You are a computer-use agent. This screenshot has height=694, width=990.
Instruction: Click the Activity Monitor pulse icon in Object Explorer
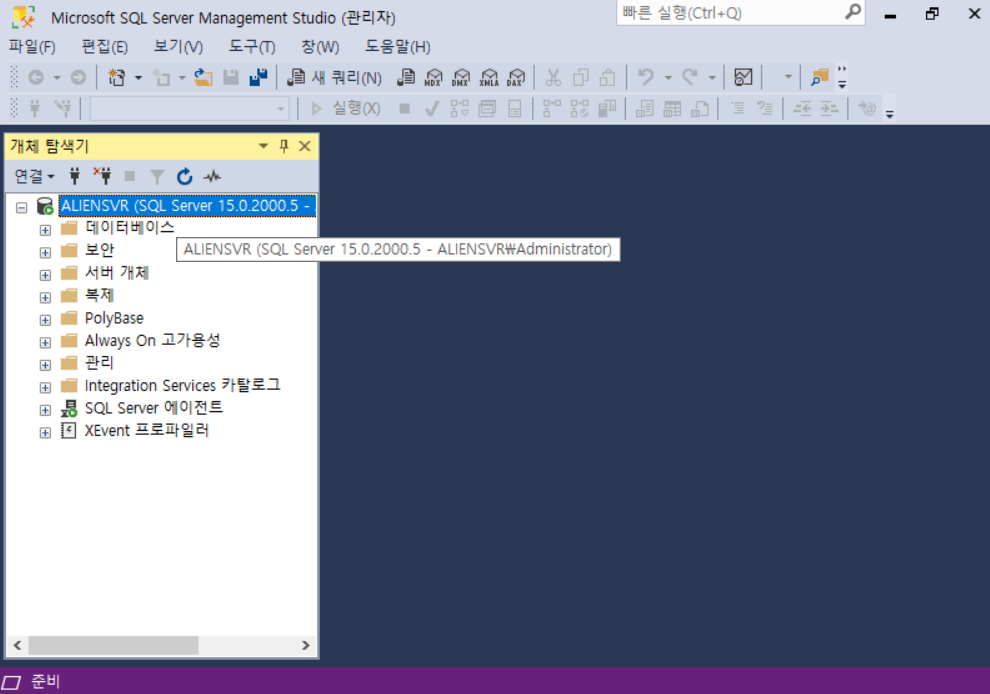point(212,176)
